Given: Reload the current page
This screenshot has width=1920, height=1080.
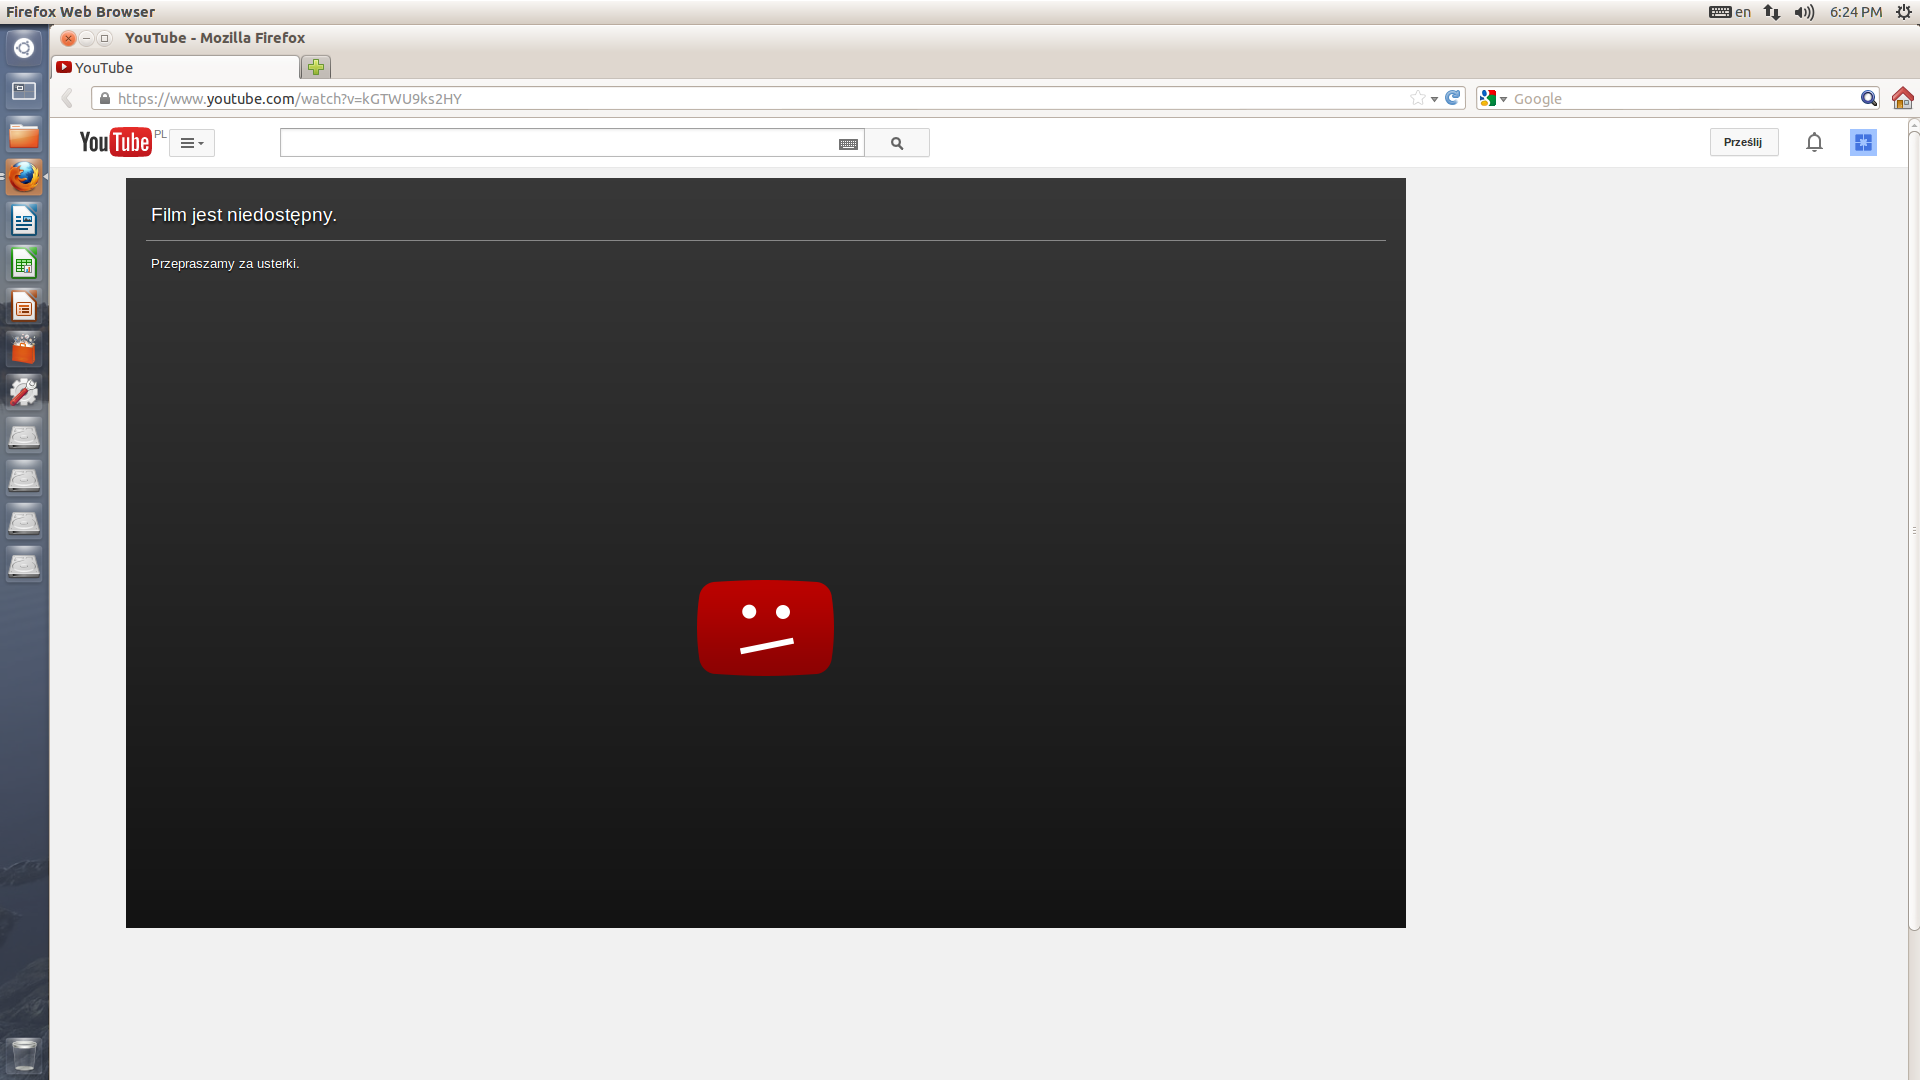Looking at the screenshot, I should (1453, 98).
